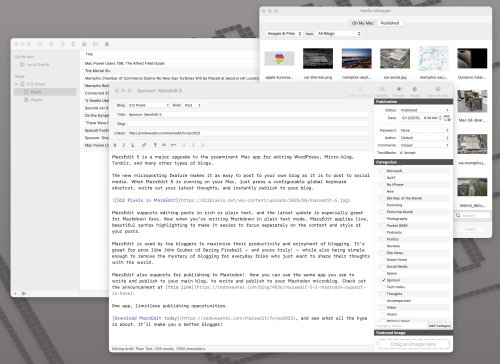
Task: Toggle the Trackbacks Accept checkbox
Action: pos(401,153)
